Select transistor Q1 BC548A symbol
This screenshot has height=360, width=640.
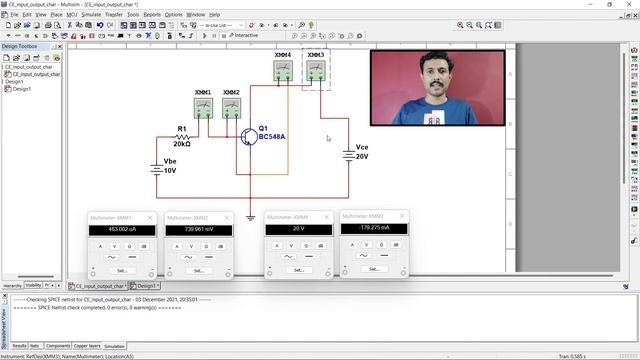point(249,137)
